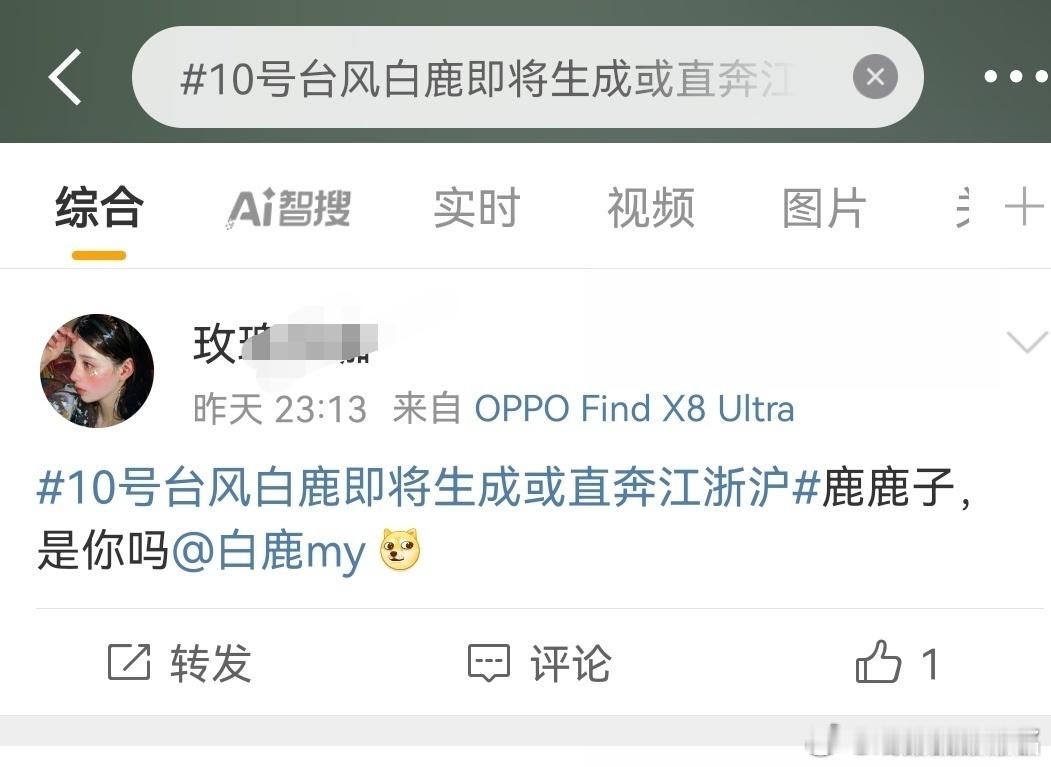Open the OPPO Find X8 Ultra link
Image resolution: width=1051 pixels, height=767 pixels.
pos(634,408)
